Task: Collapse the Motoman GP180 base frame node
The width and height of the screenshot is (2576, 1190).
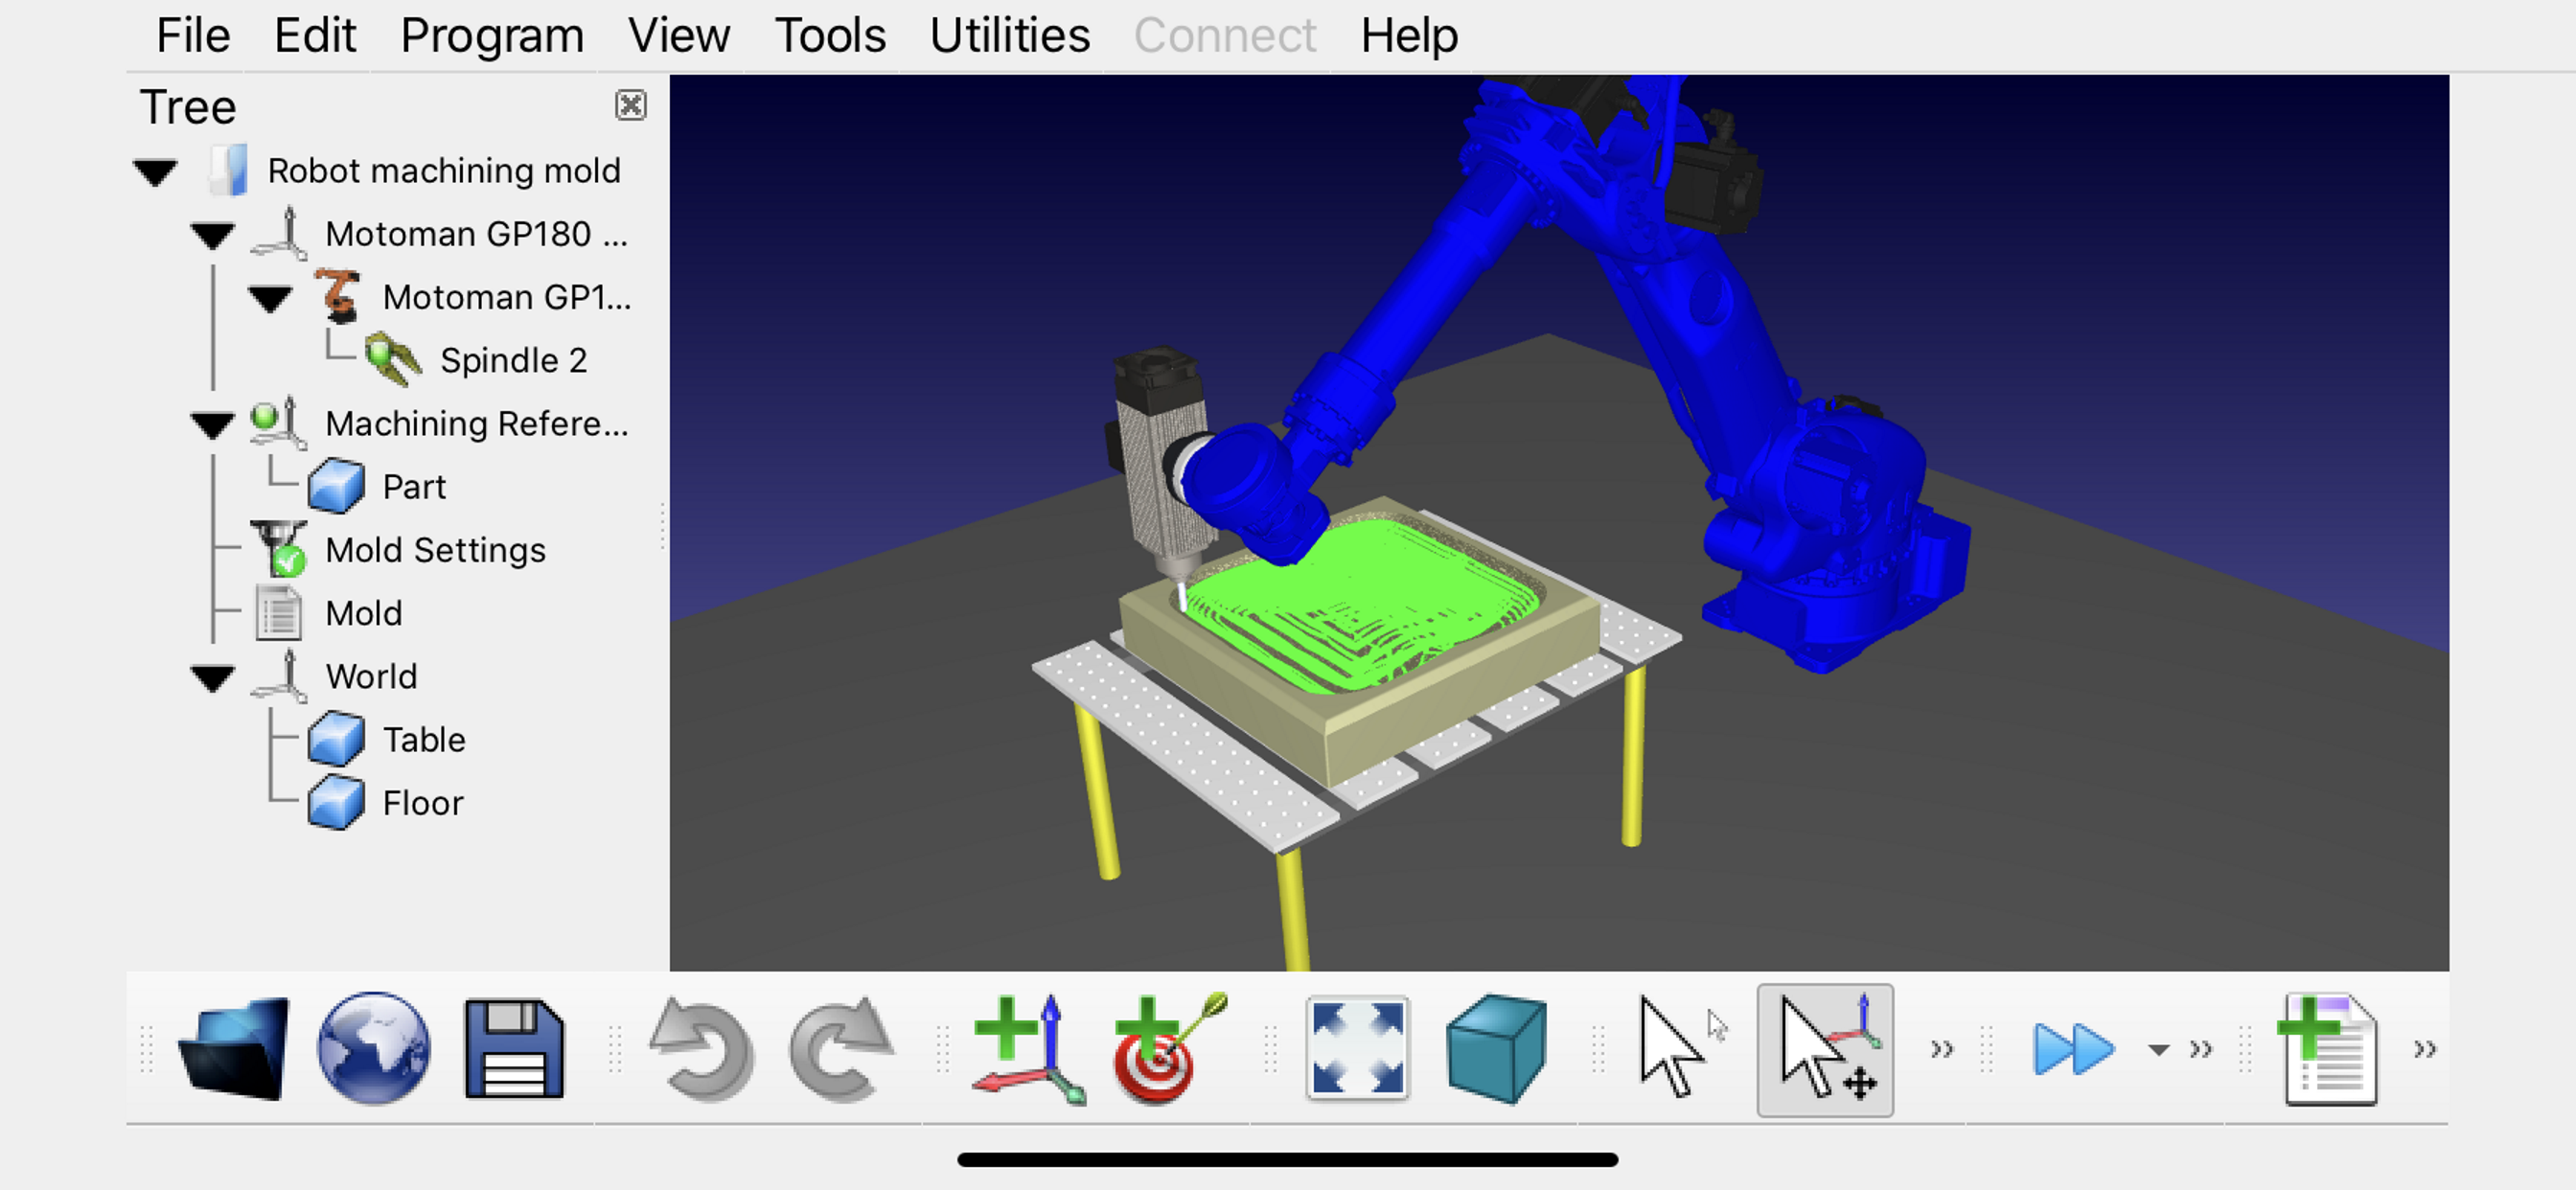Action: [212, 236]
